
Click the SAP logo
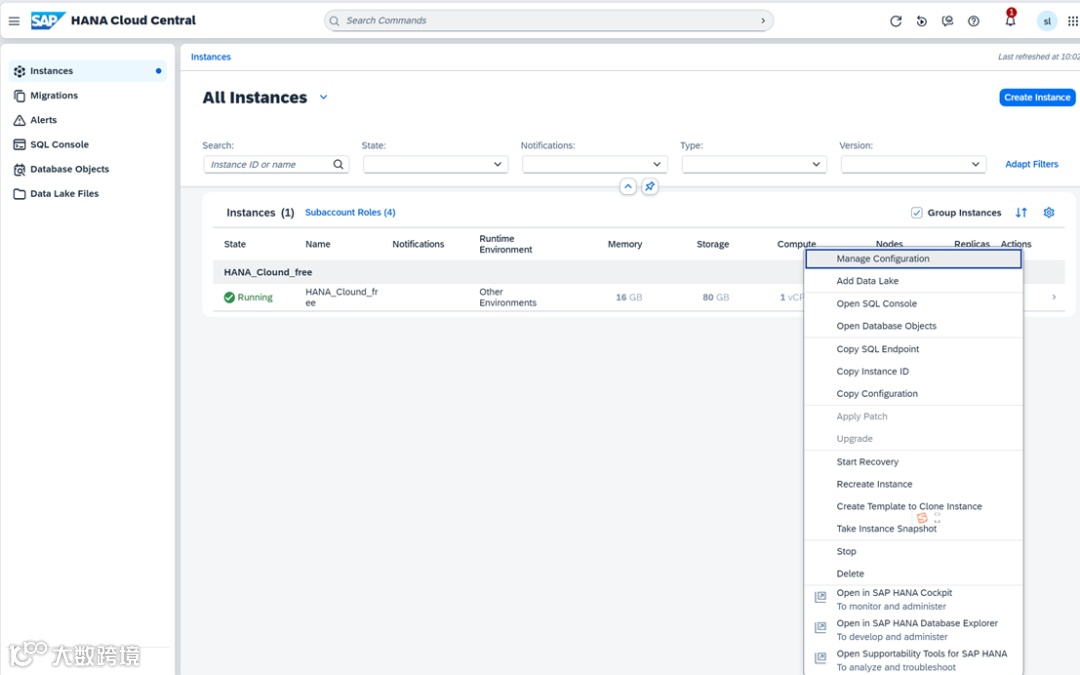(x=47, y=21)
